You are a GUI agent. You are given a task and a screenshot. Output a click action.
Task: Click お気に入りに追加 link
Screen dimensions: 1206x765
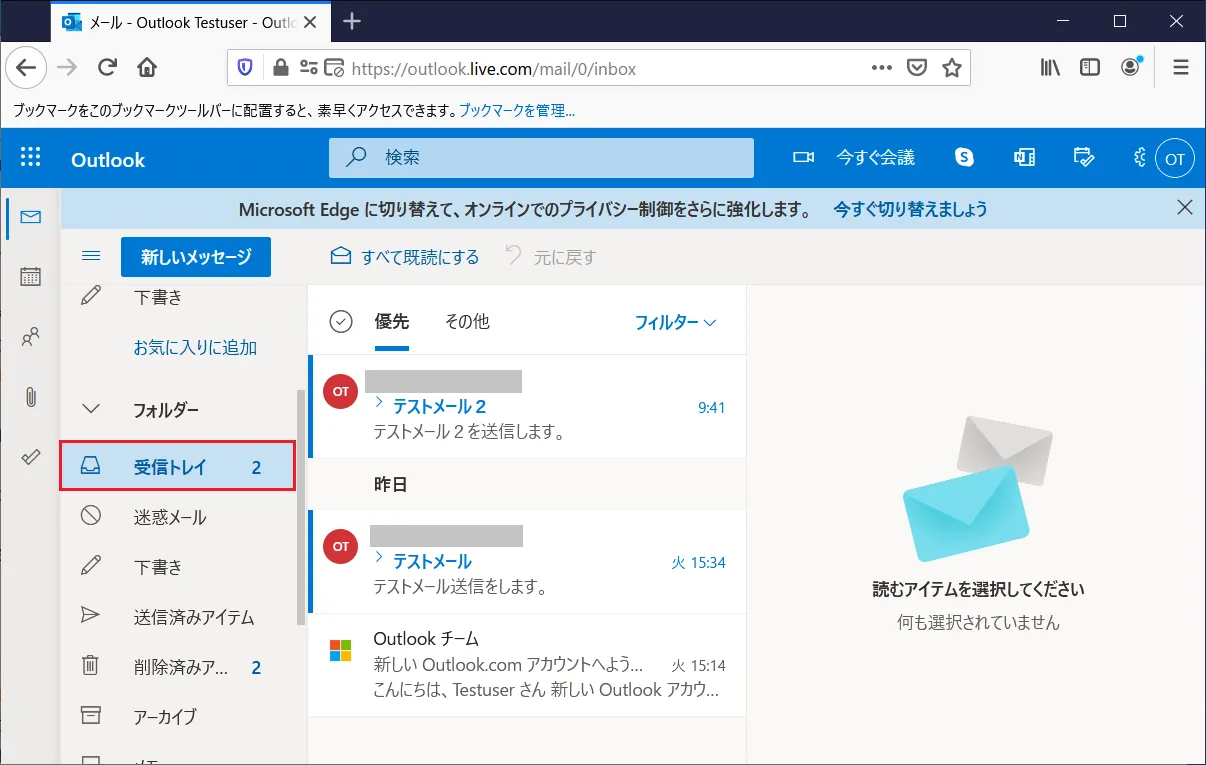pos(195,348)
